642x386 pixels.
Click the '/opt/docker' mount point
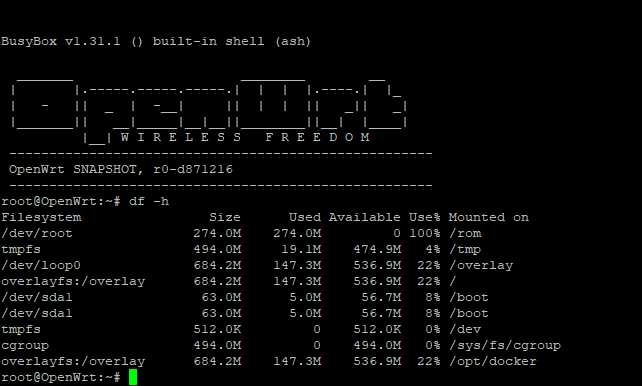point(493,362)
